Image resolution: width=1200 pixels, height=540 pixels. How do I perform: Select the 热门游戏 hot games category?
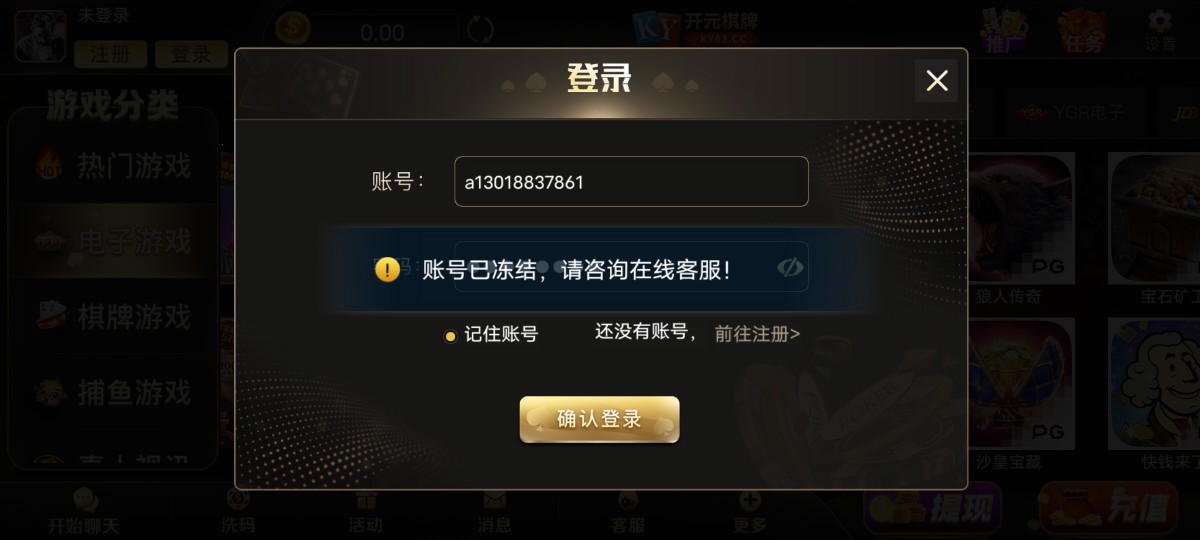tap(113, 164)
